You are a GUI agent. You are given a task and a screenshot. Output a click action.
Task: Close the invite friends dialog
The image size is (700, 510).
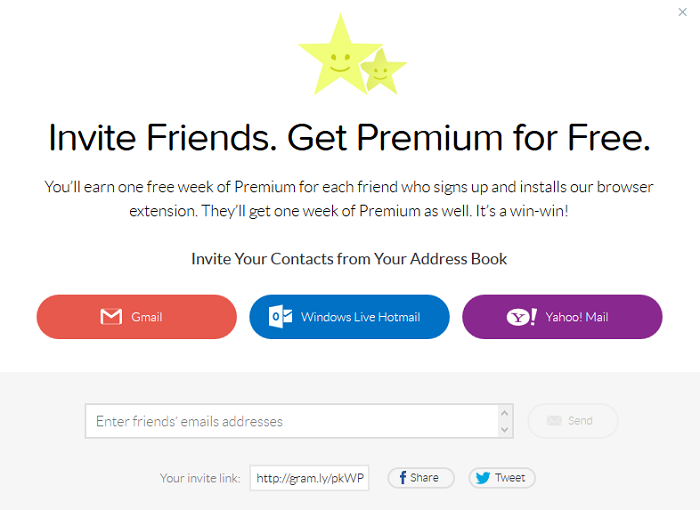pos(682,12)
